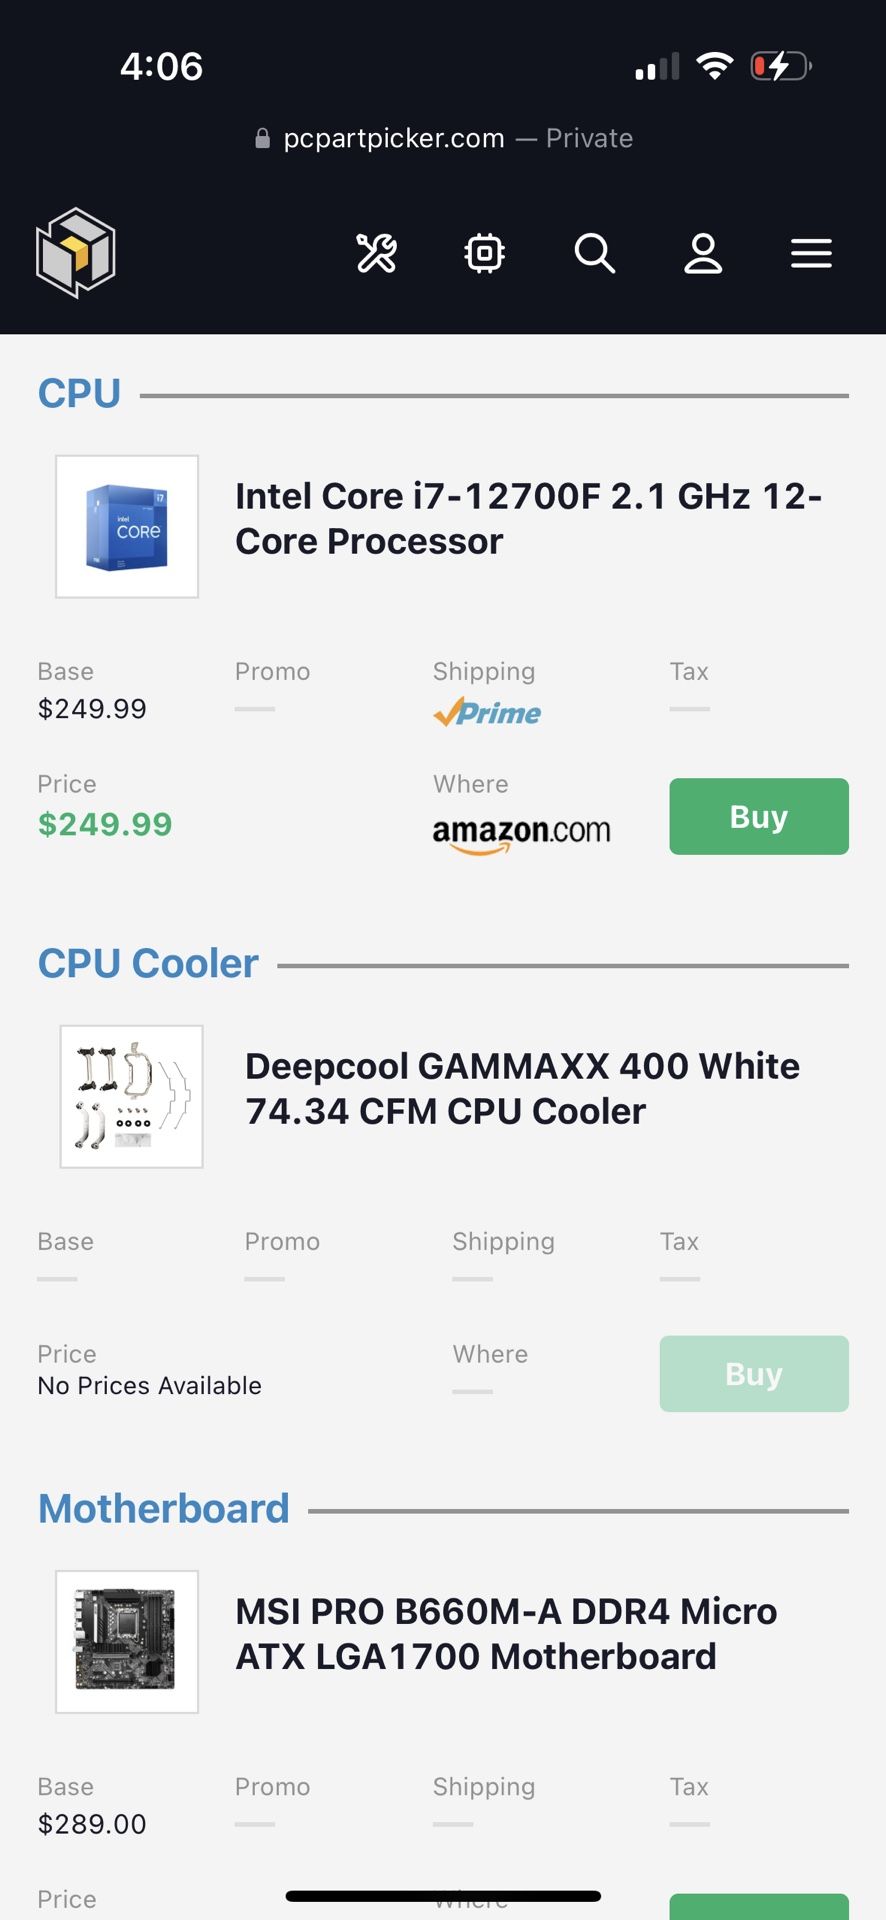Click the CPU section heading

78,393
